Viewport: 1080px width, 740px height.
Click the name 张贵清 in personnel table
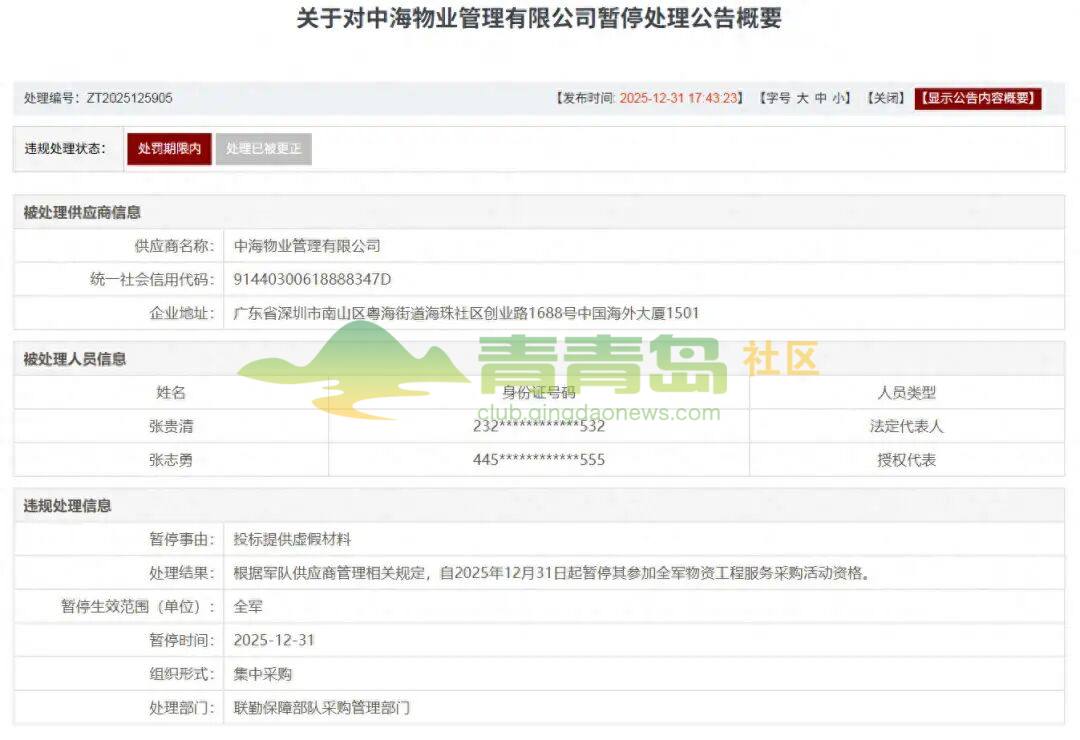pos(171,426)
